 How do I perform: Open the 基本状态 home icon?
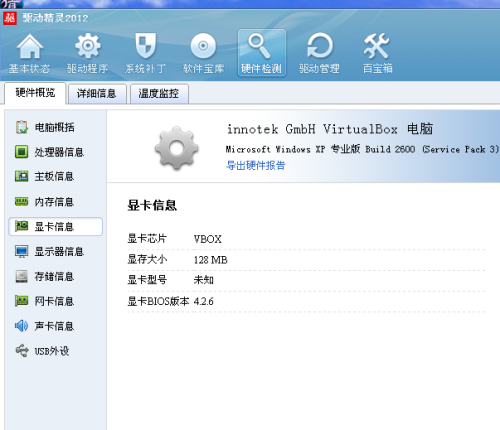(30, 46)
